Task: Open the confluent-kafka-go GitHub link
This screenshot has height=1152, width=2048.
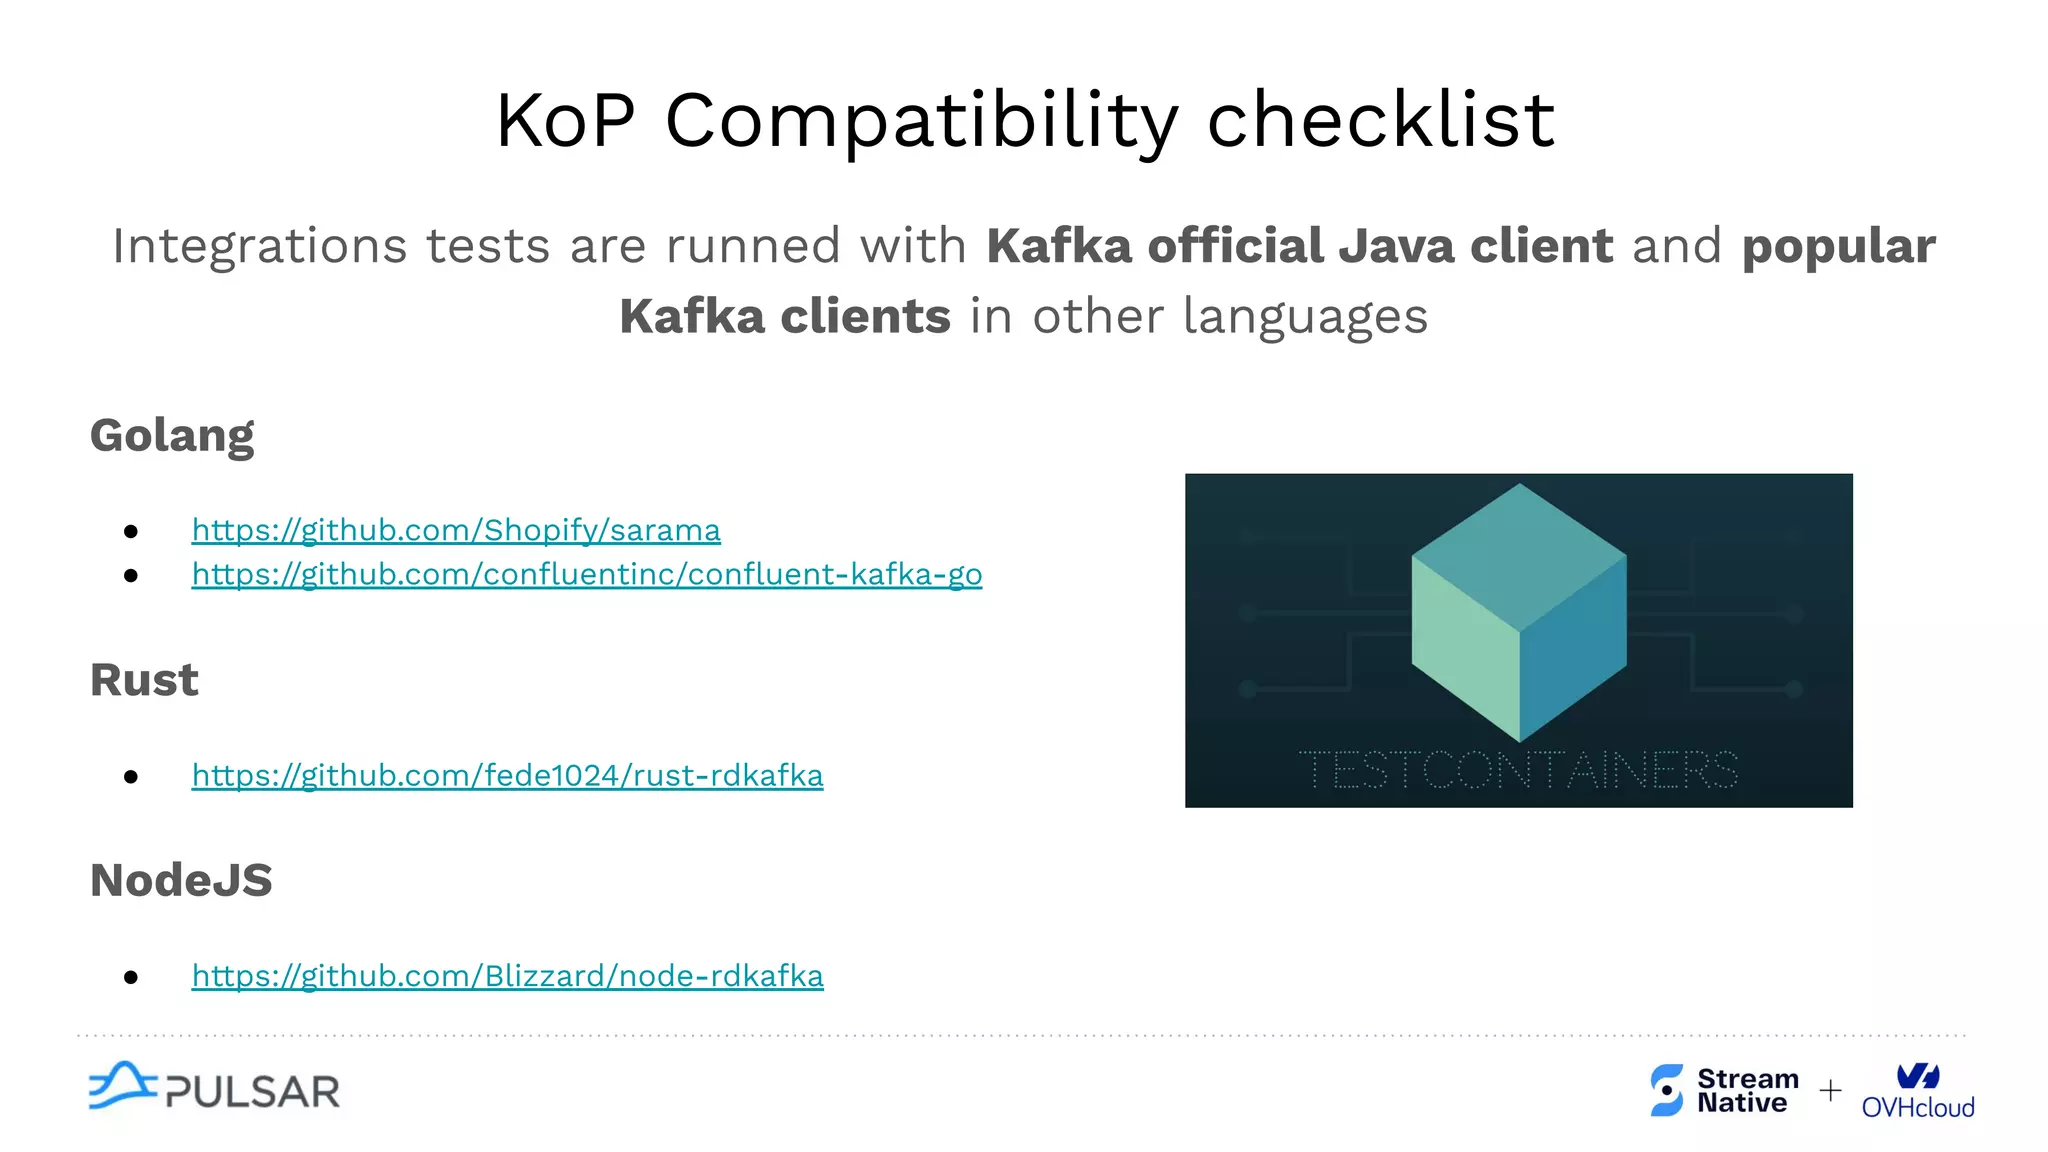Action: (586, 574)
